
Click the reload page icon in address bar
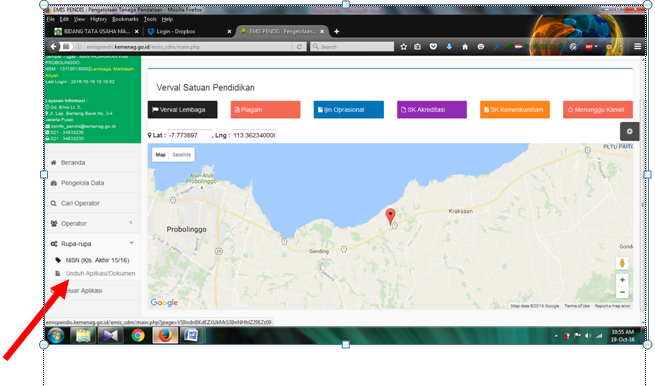(x=299, y=47)
